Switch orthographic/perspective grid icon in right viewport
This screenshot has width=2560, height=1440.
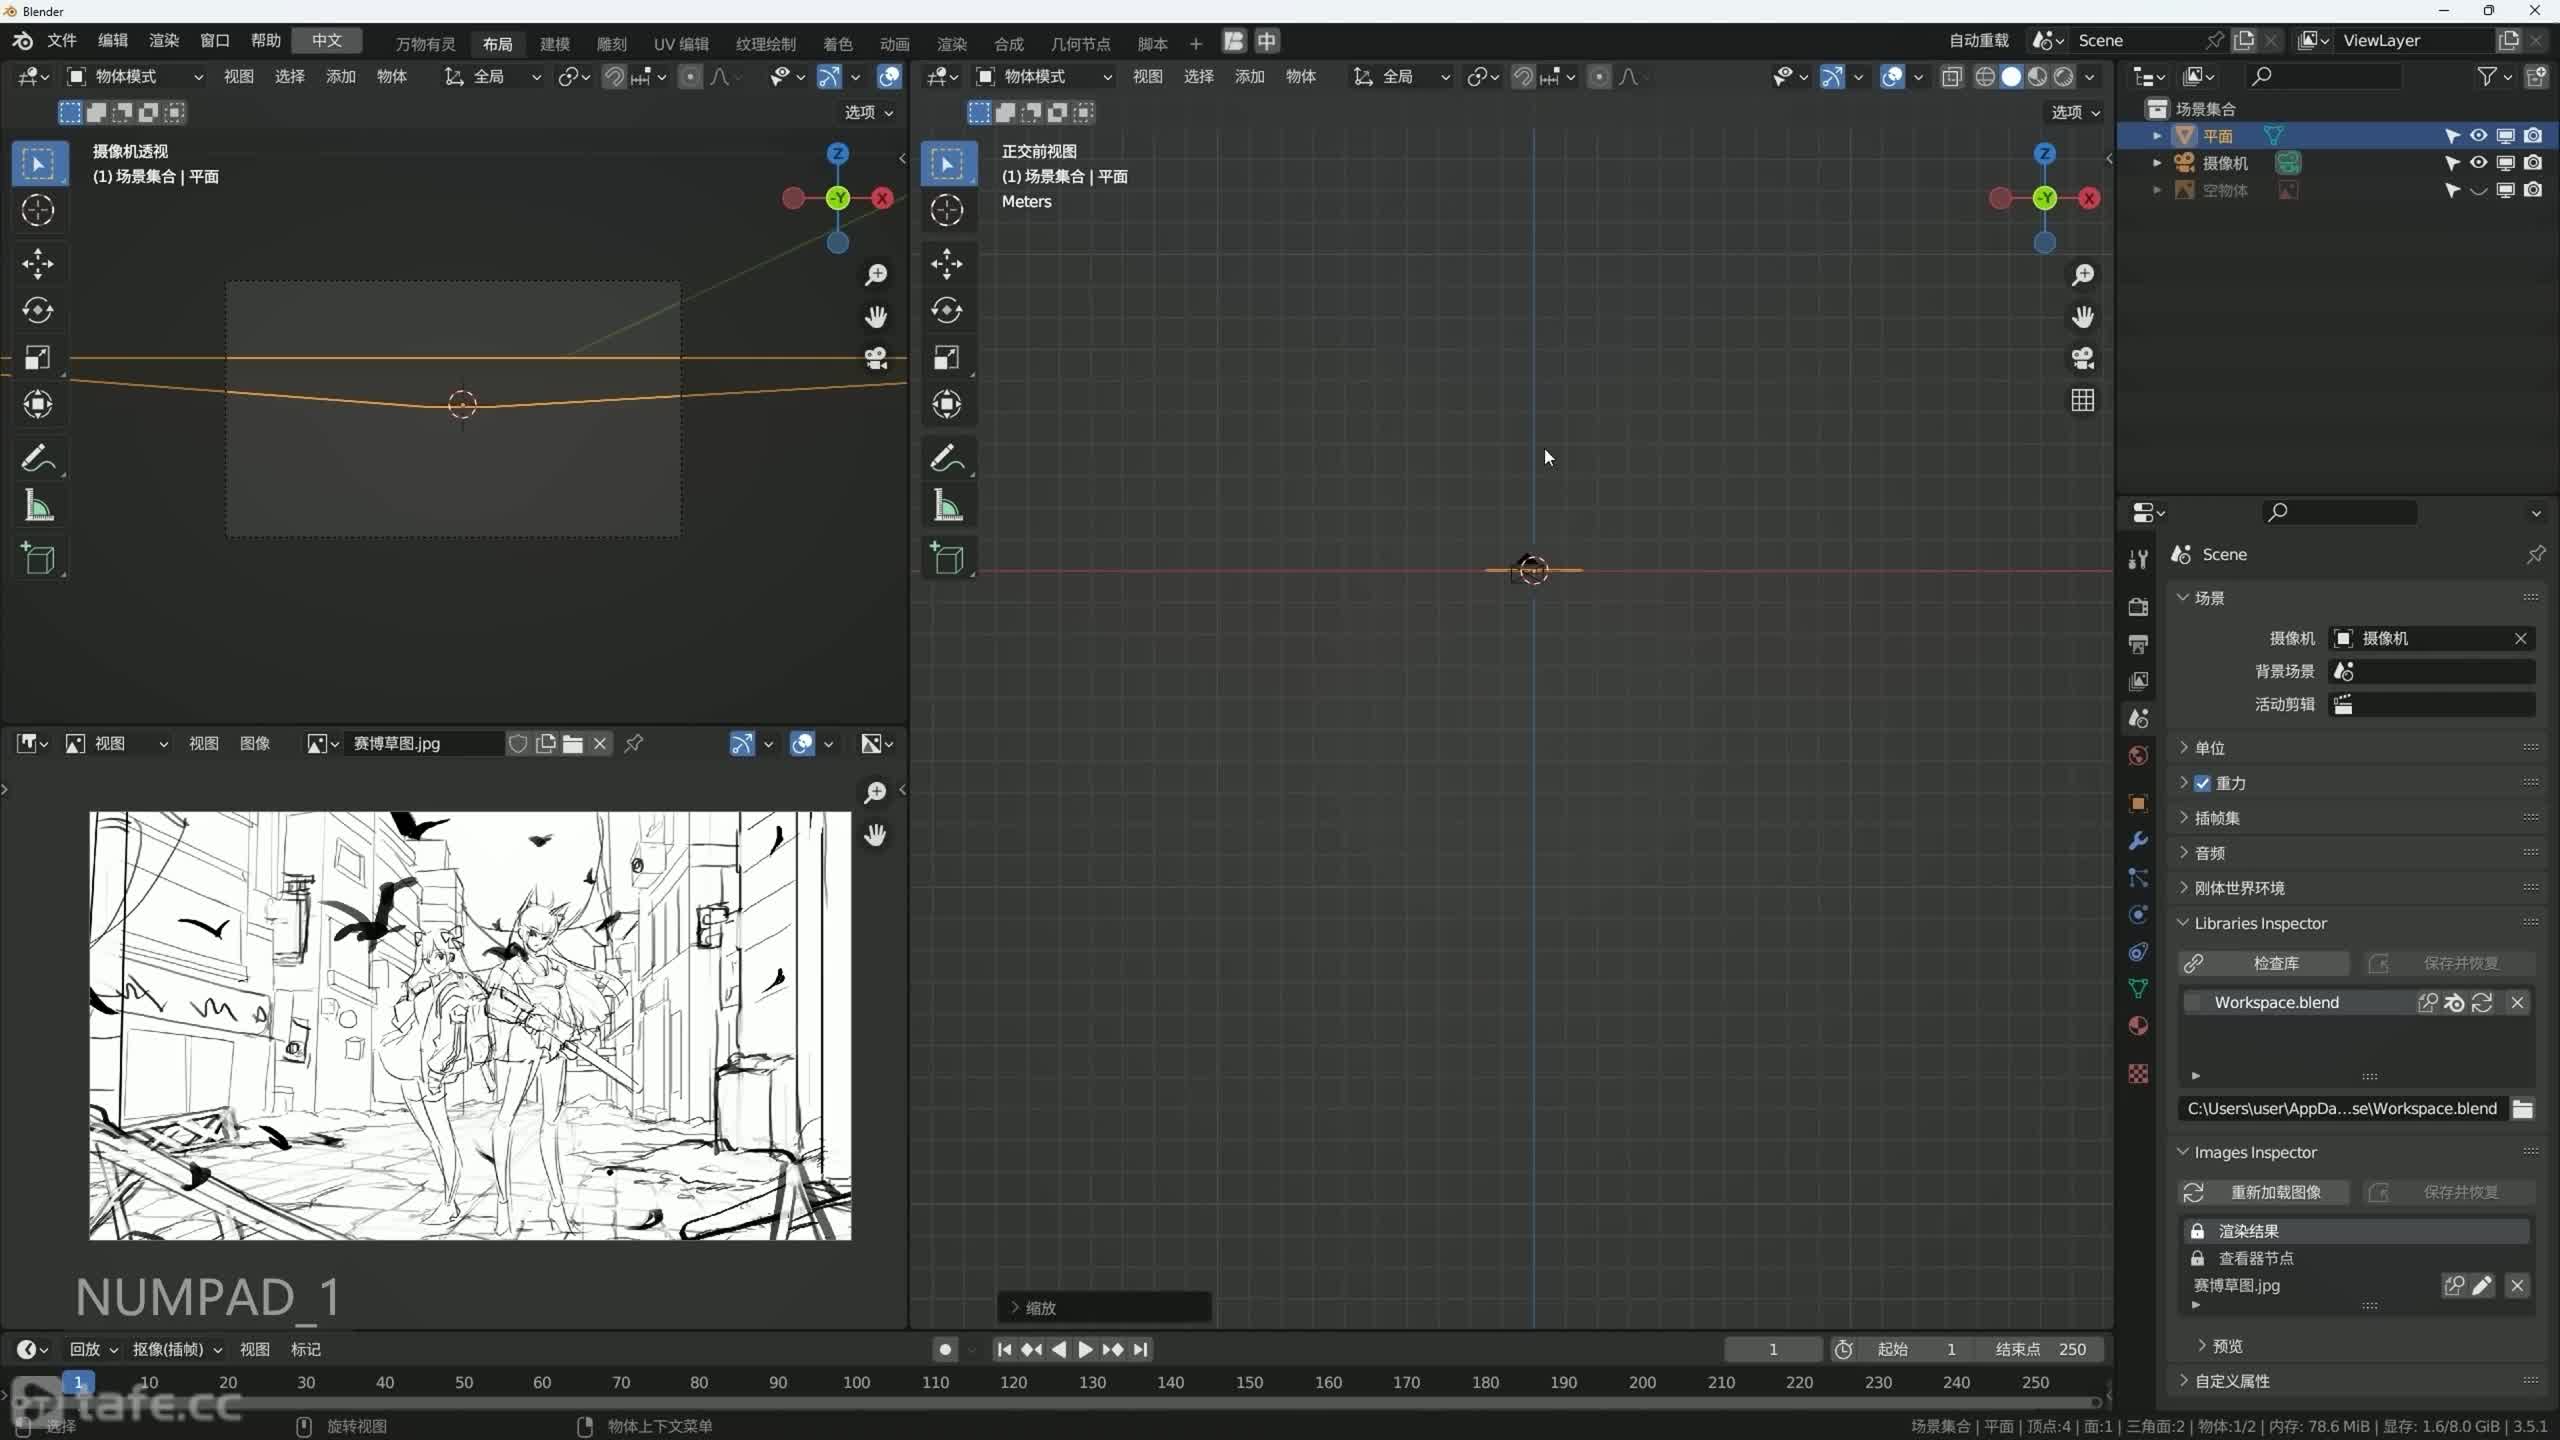2083,401
